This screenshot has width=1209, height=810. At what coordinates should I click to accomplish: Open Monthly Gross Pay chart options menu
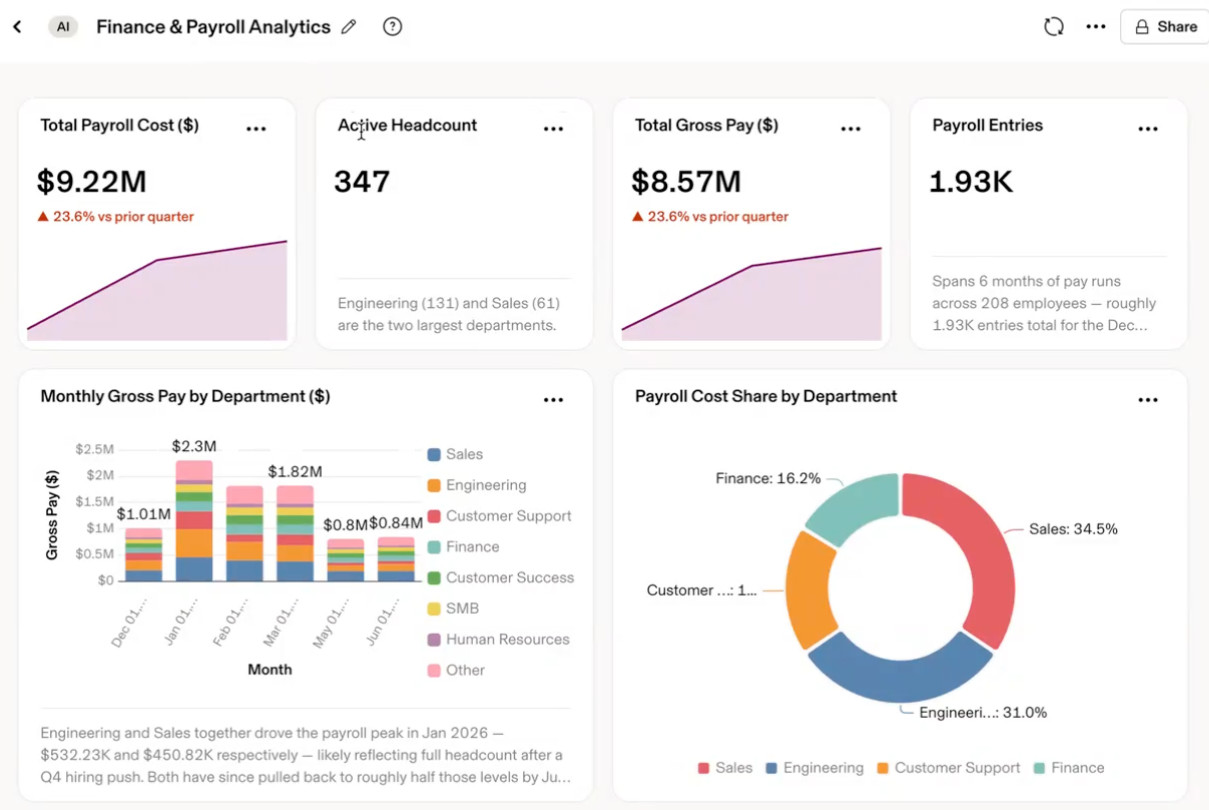[x=553, y=399]
